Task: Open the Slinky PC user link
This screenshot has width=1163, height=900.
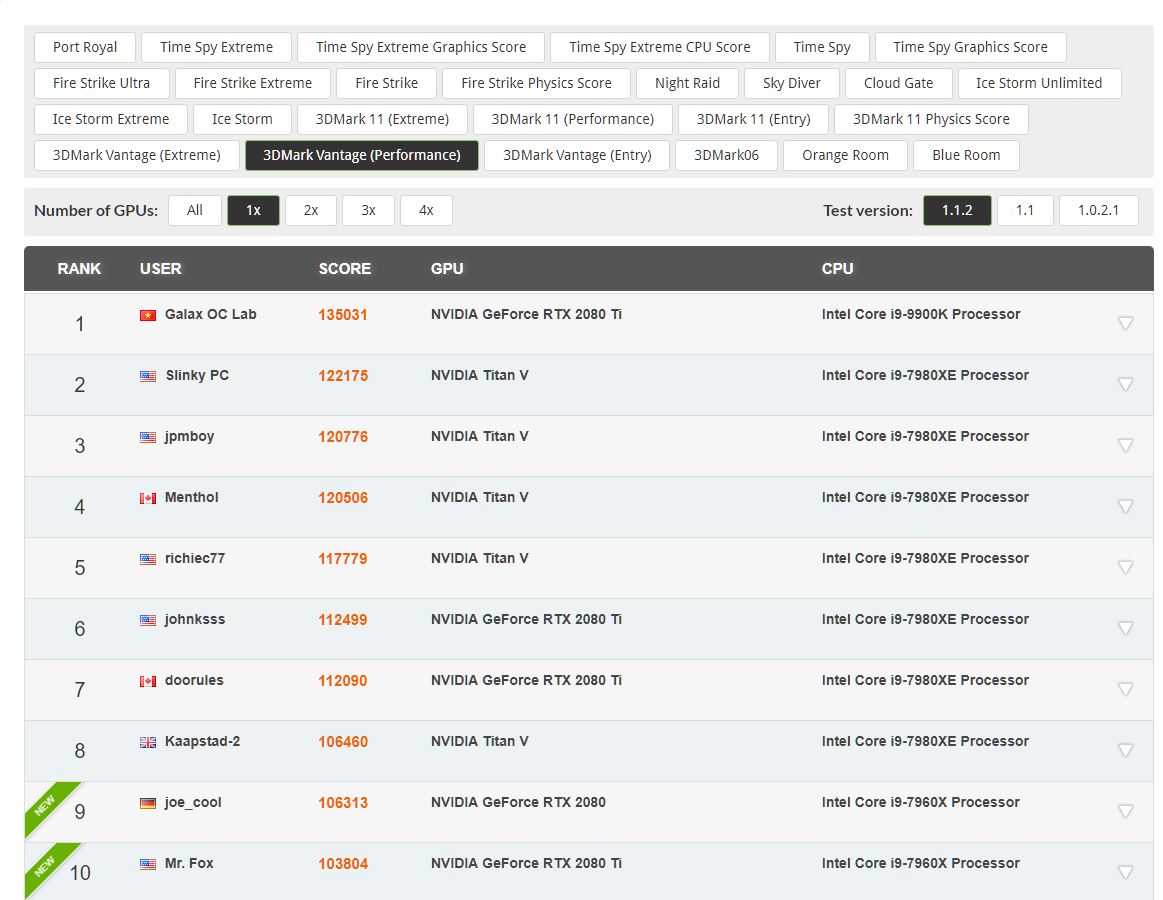Action: 197,375
